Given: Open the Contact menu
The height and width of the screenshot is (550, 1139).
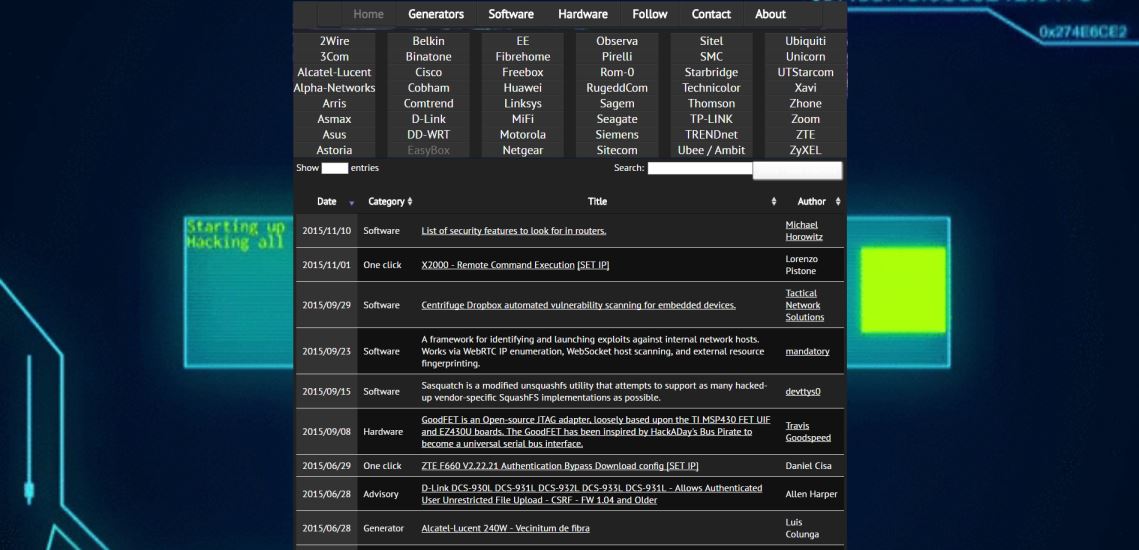Looking at the screenshot, I should [711, 14].
